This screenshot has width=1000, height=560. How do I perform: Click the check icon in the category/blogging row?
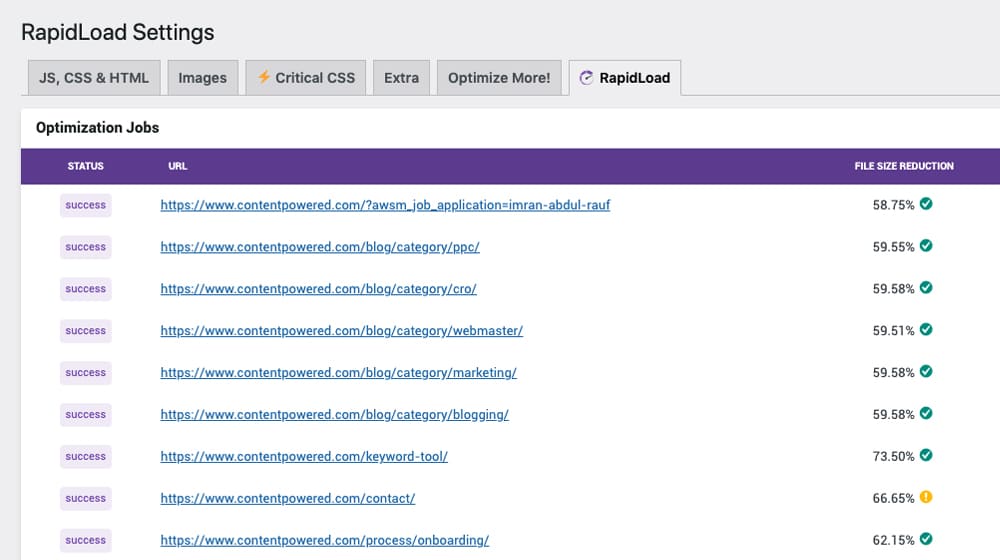pyautogui.click(x=926, y=414)
